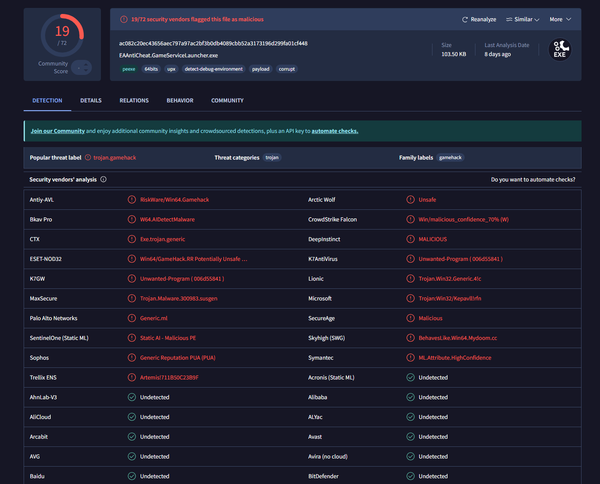Click the 19/72 detection score circle
600x484 pixels.
tap(61, 35)
